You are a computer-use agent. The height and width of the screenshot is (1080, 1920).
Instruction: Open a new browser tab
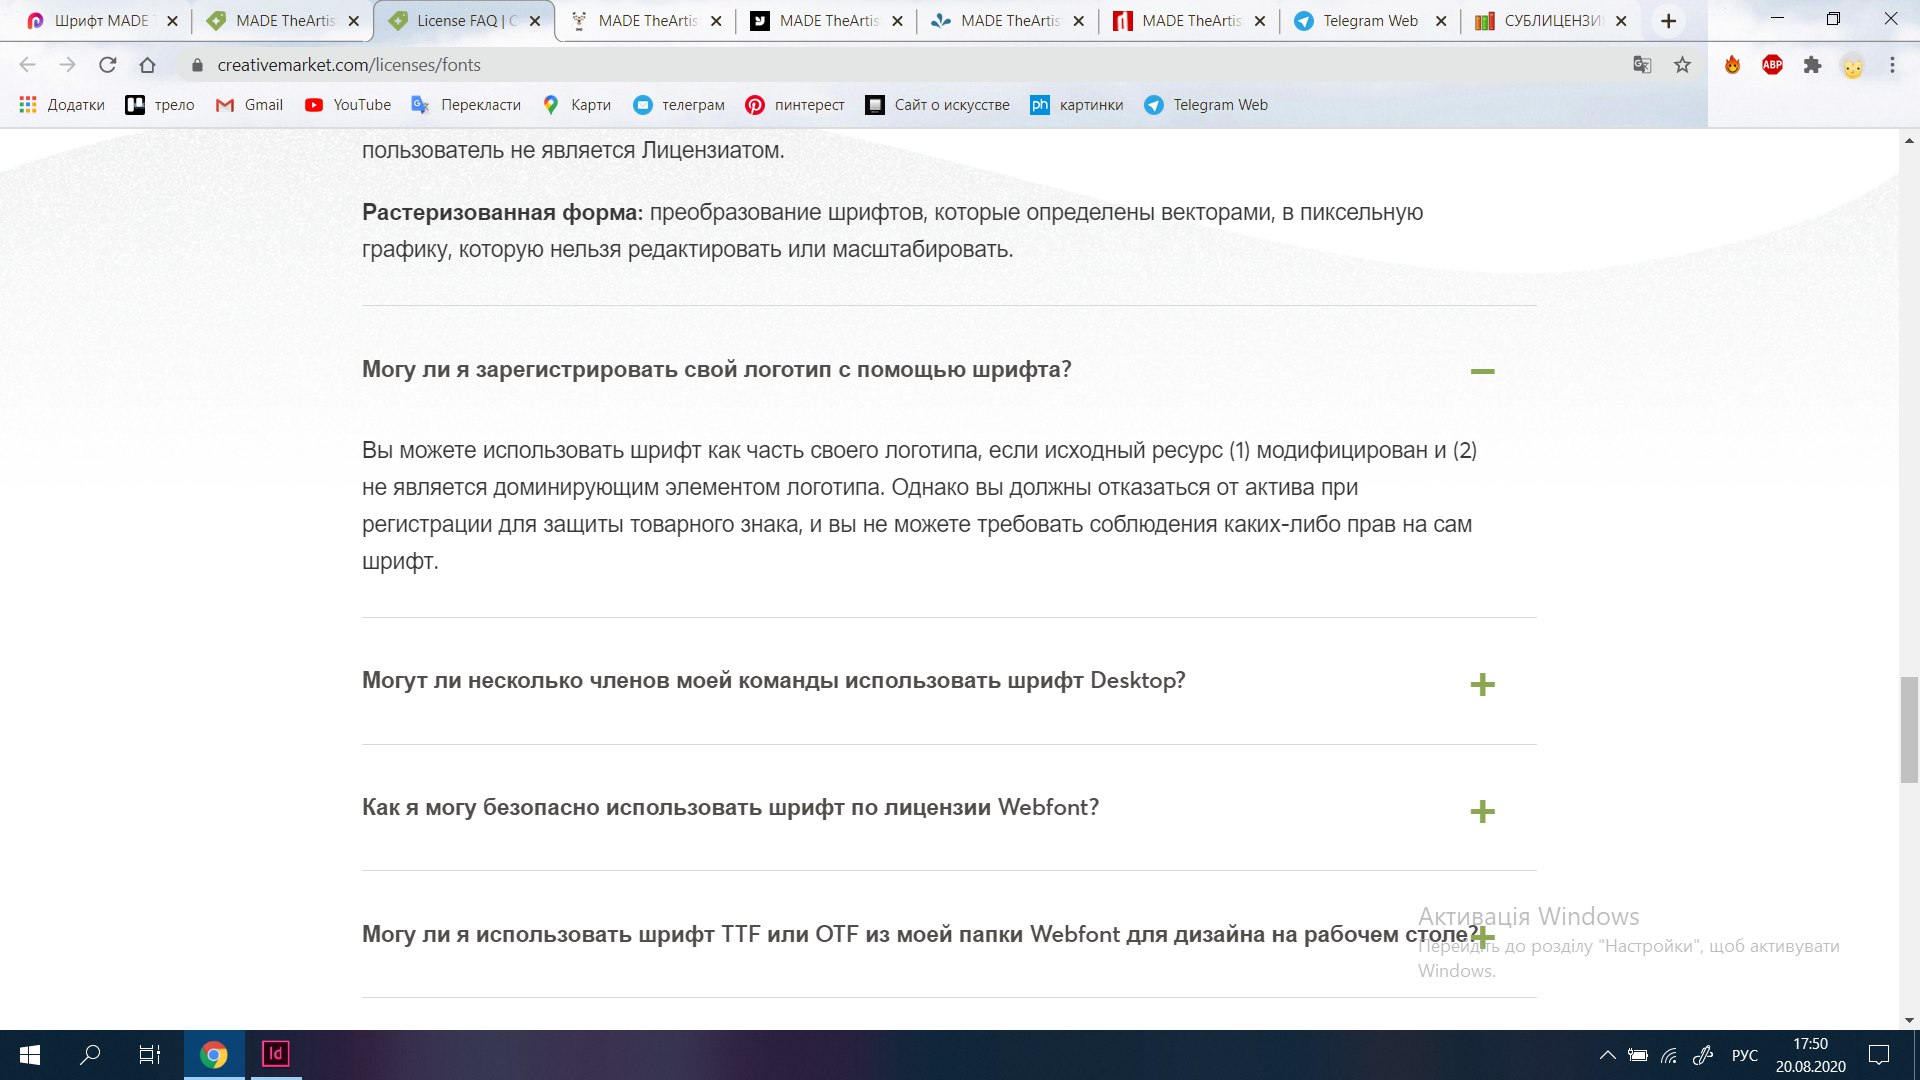coord(1668,21)
